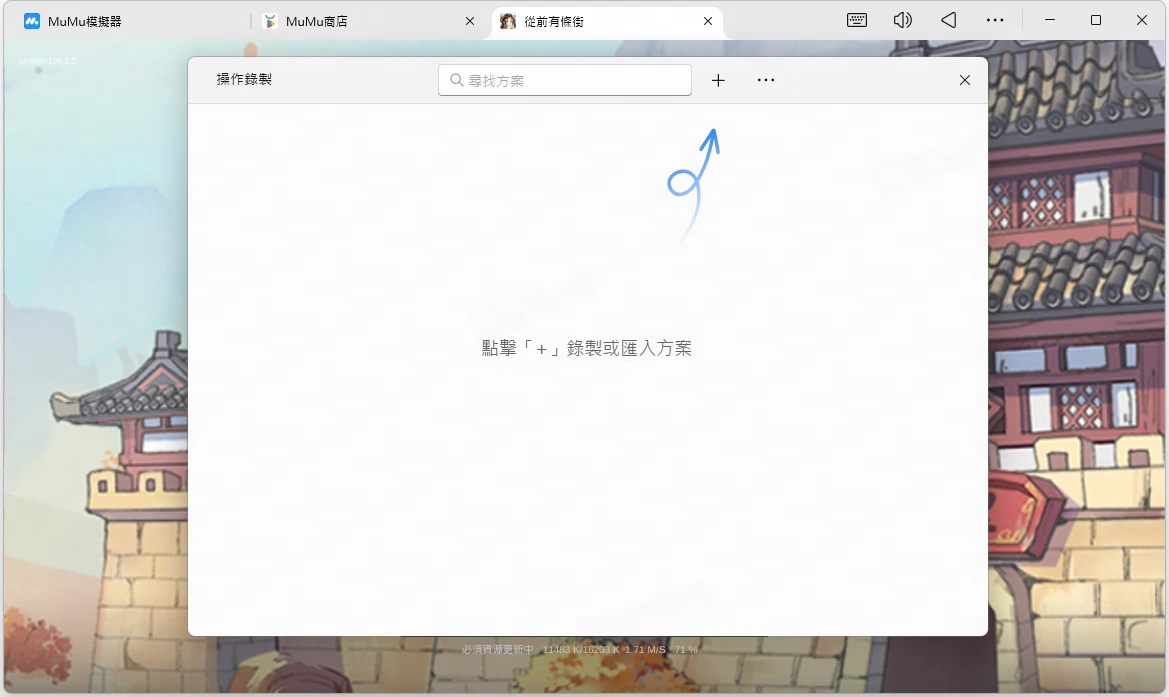
Task: Select the 從前有條街 tab
Action: click(x=607, y=22)
